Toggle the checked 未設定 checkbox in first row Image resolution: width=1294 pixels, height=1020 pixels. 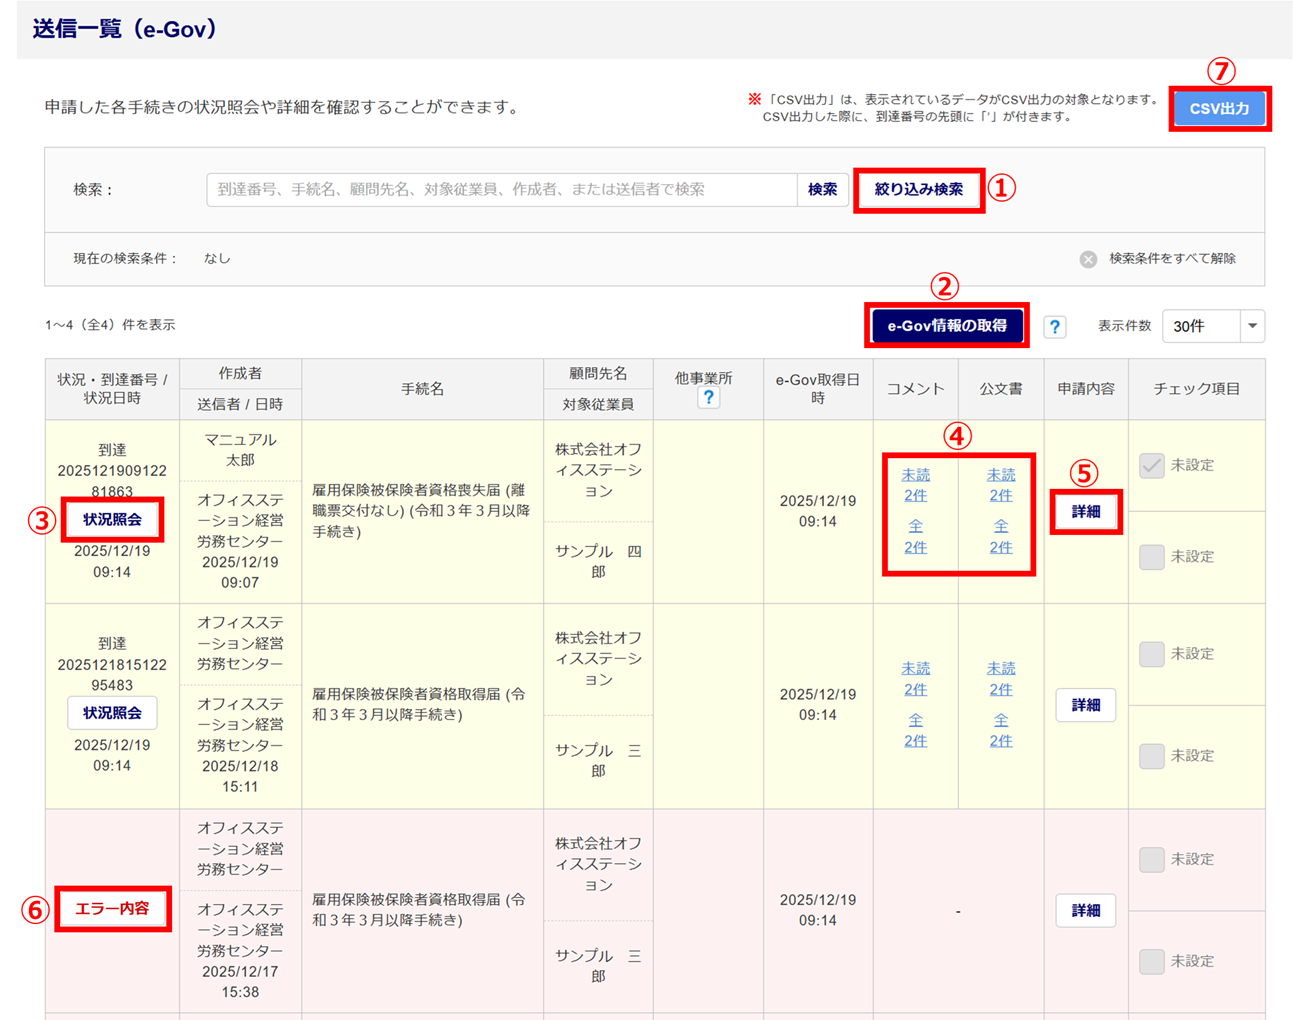[x=1152, y=465]
